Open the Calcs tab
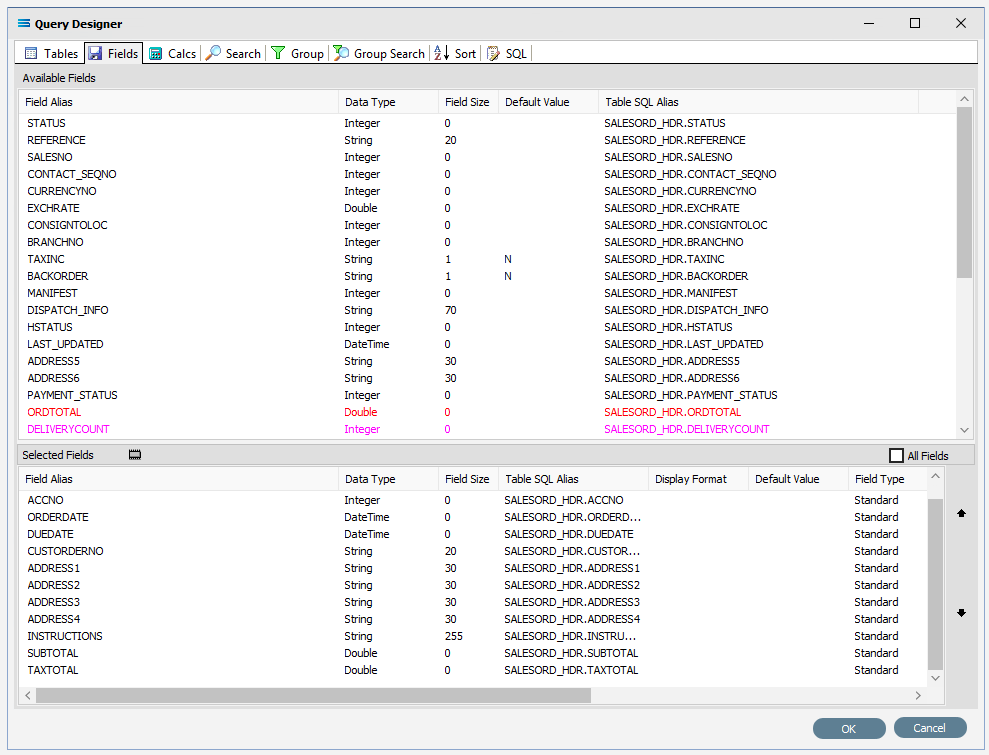The image size is (989, 755). coord(172,54)
